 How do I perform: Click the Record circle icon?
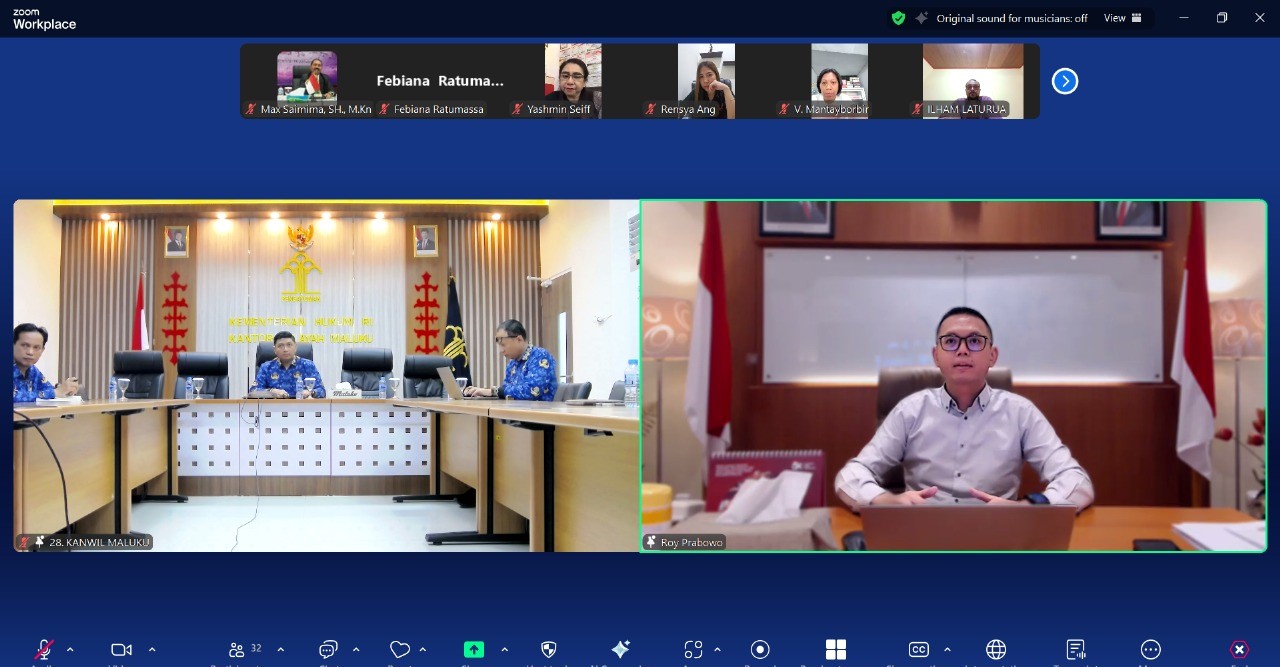pos(760,650)
